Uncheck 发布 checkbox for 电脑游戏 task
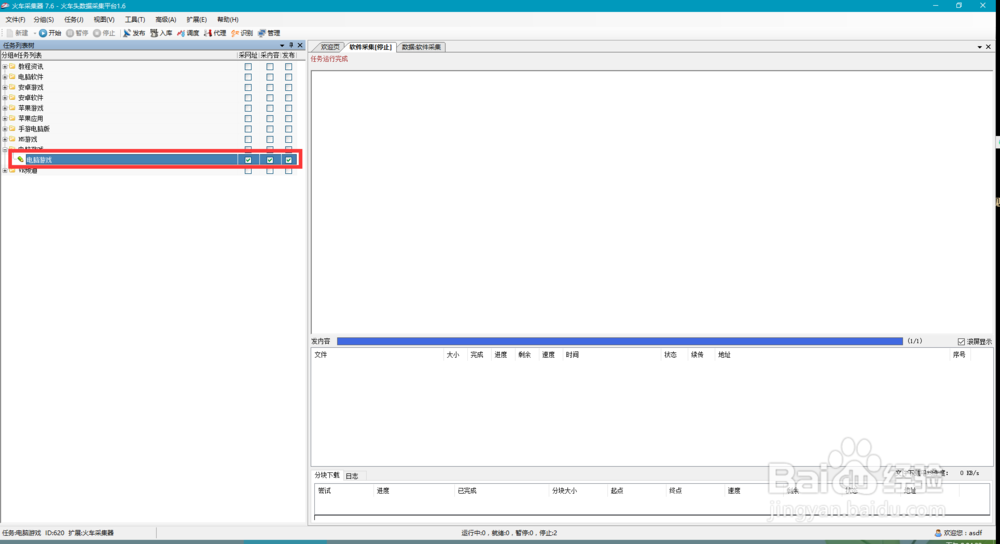The width and height of the screenshot is (1000, 544). click(289, 160)
